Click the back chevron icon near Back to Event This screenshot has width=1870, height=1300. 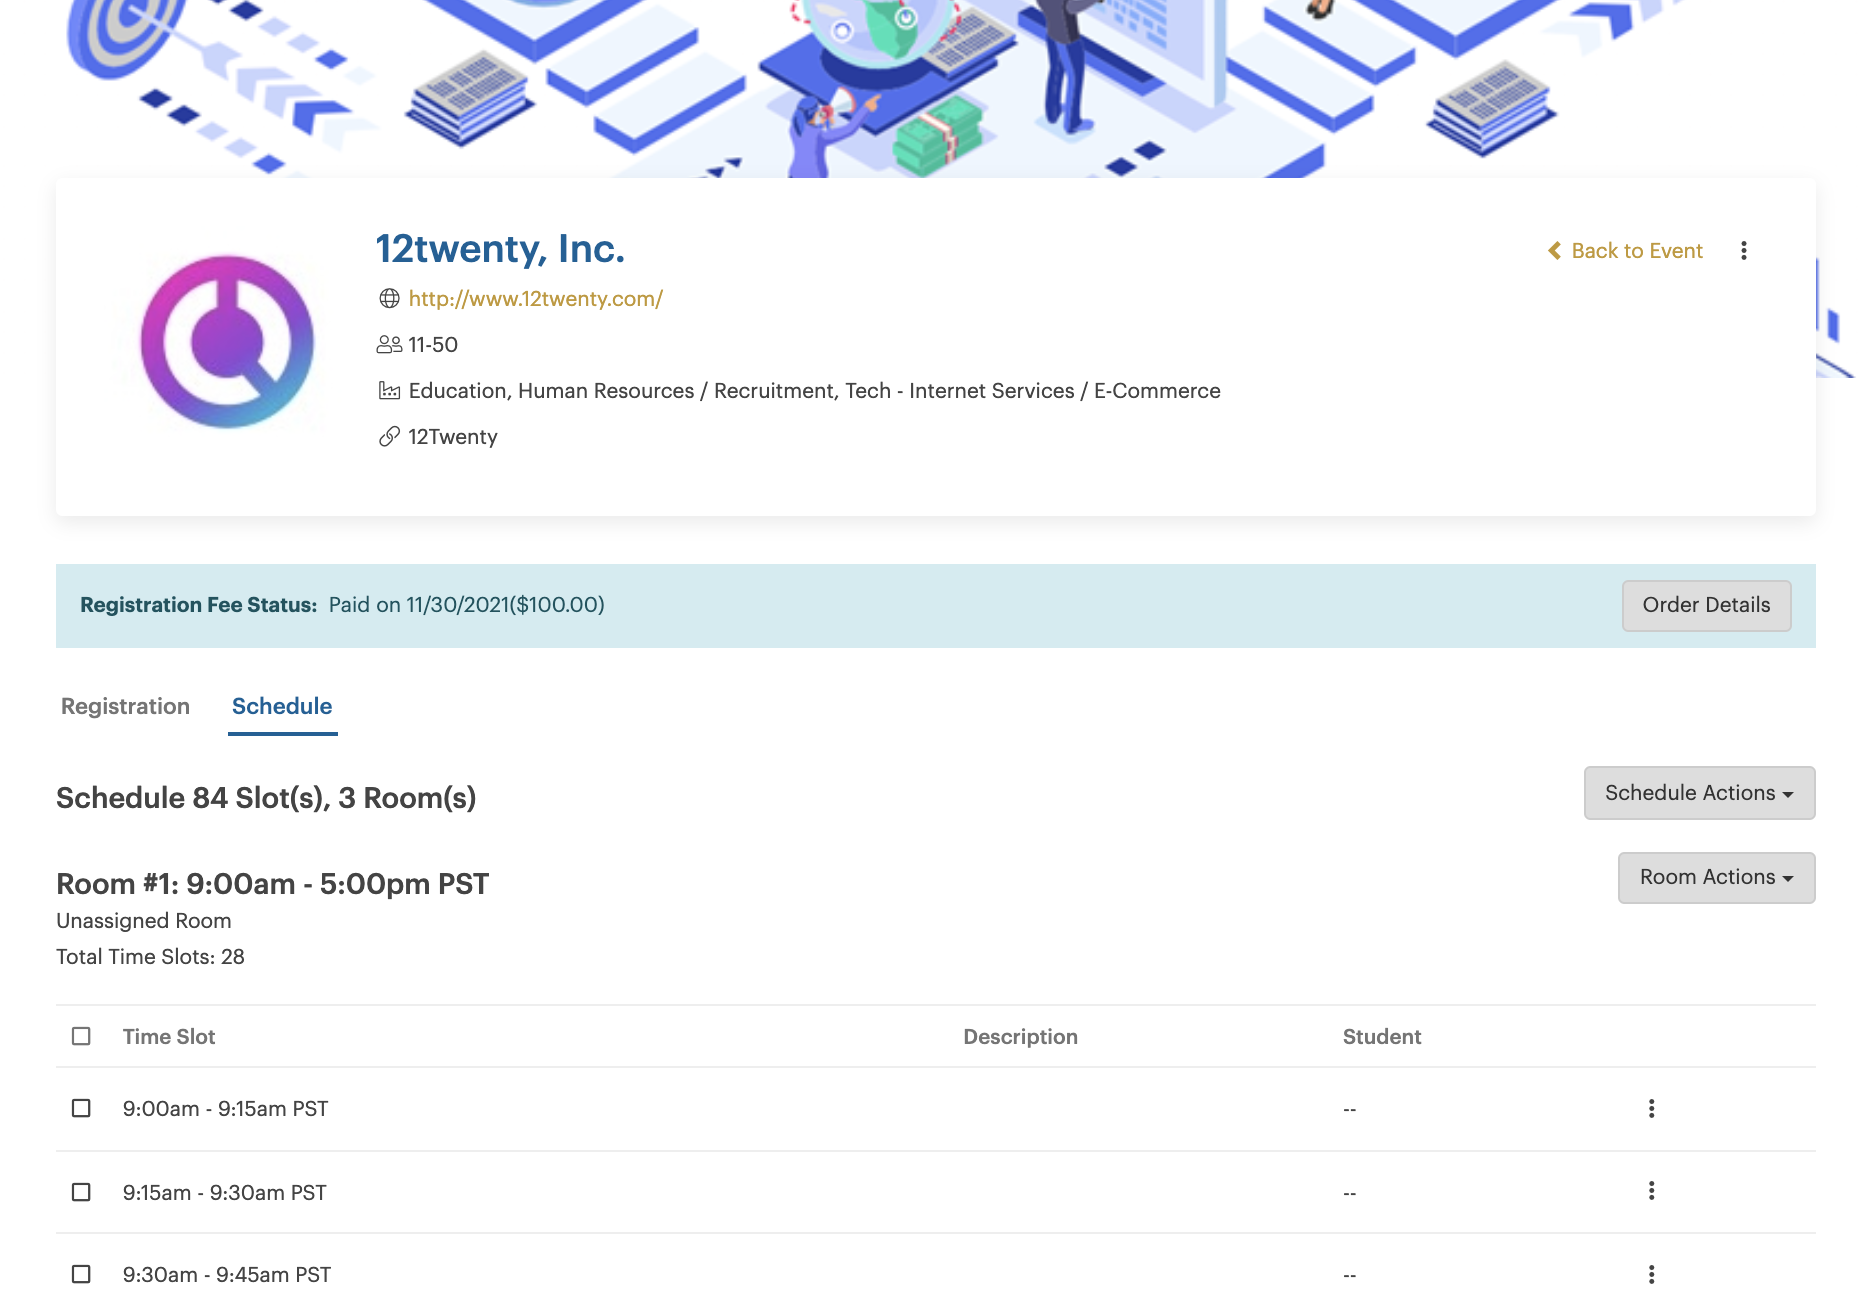click(1554, 251)
